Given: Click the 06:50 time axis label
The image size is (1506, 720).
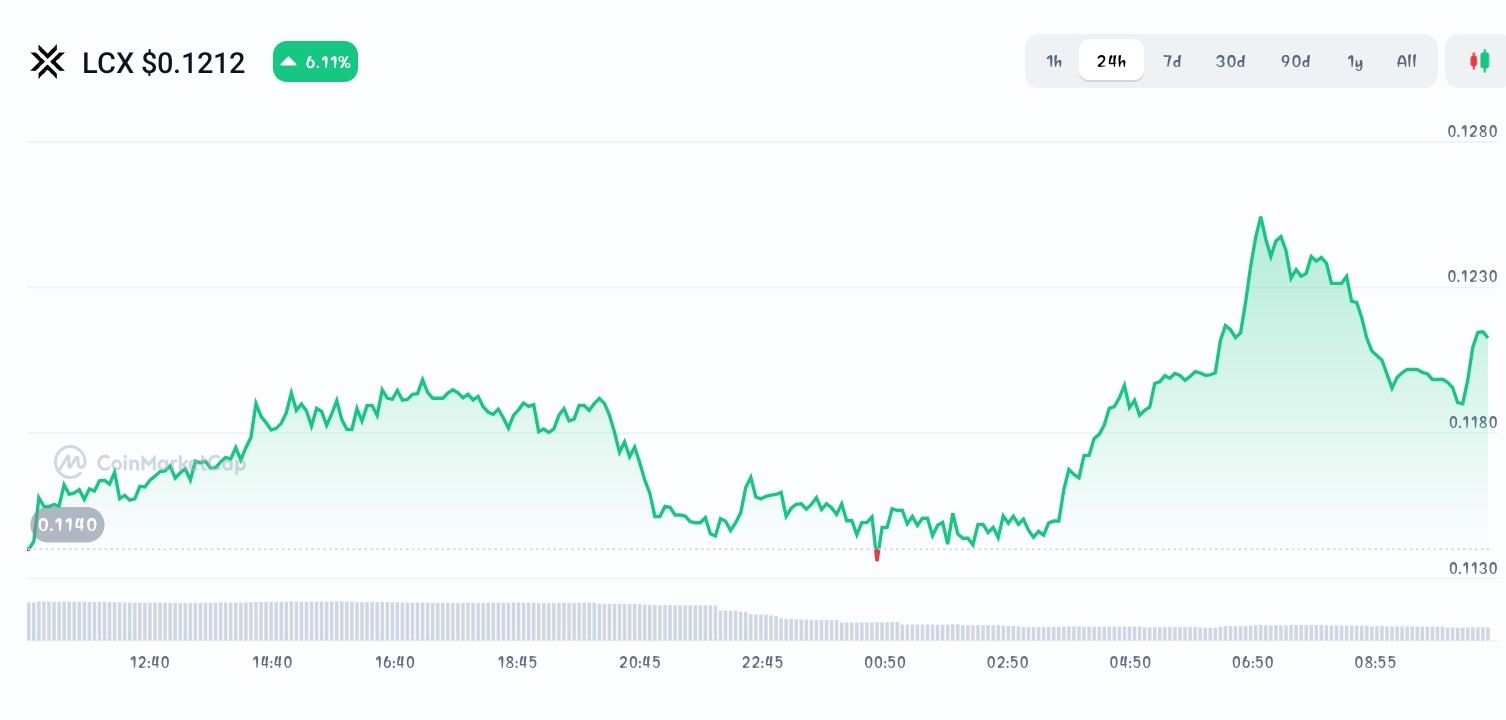Looking at the screenshot, I should (x=1252, y=662).
